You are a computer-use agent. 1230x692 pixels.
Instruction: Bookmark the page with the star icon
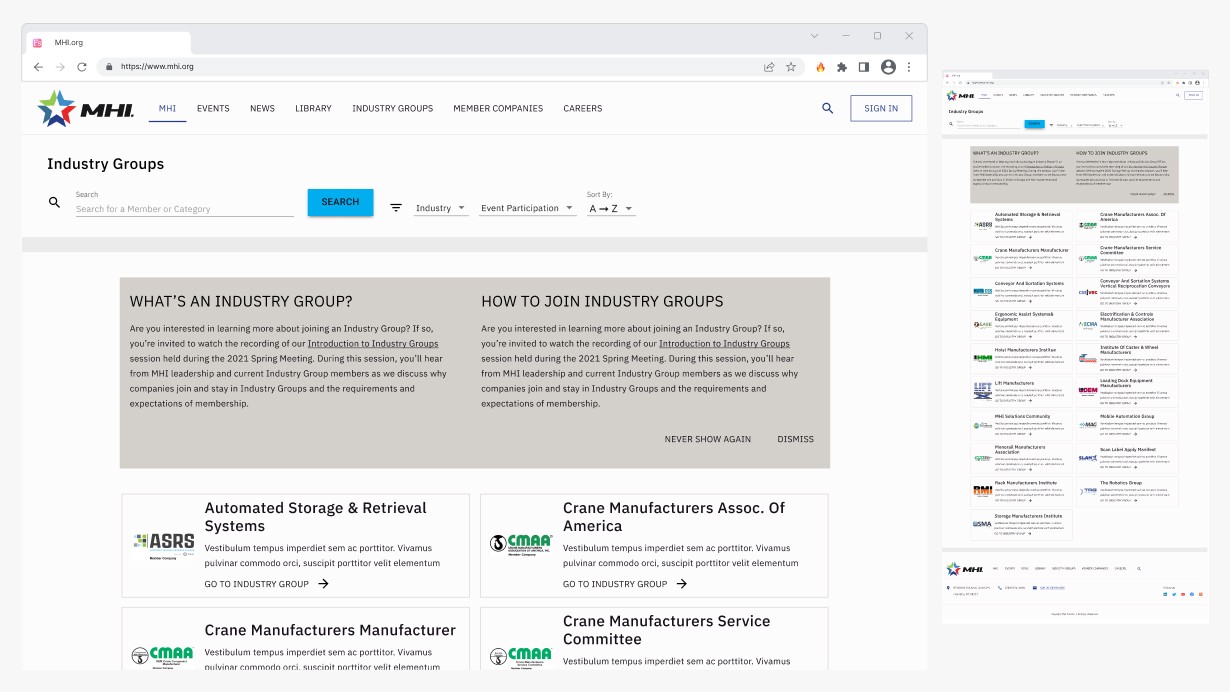[791, 67]
